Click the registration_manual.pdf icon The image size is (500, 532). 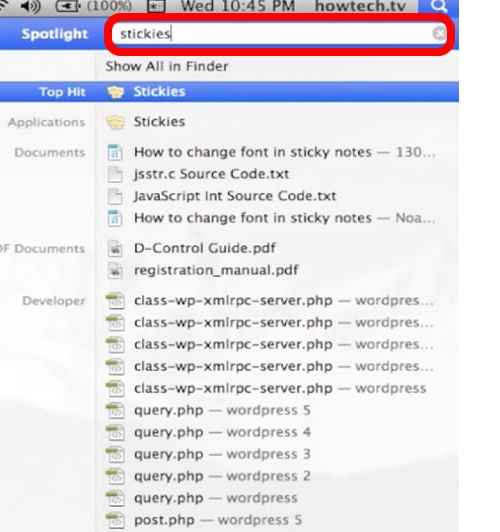coord(115,271)
